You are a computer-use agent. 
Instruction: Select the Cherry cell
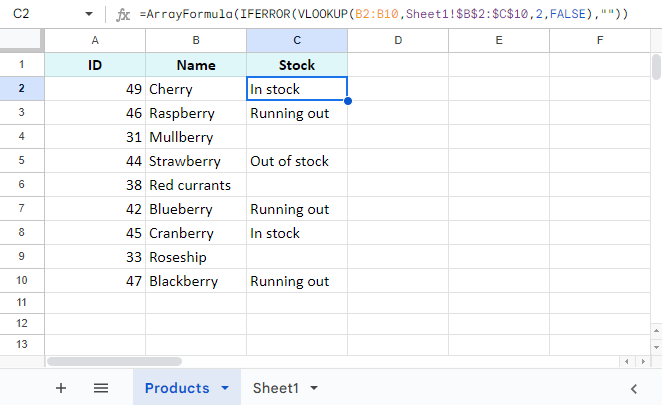pos(196,89)
